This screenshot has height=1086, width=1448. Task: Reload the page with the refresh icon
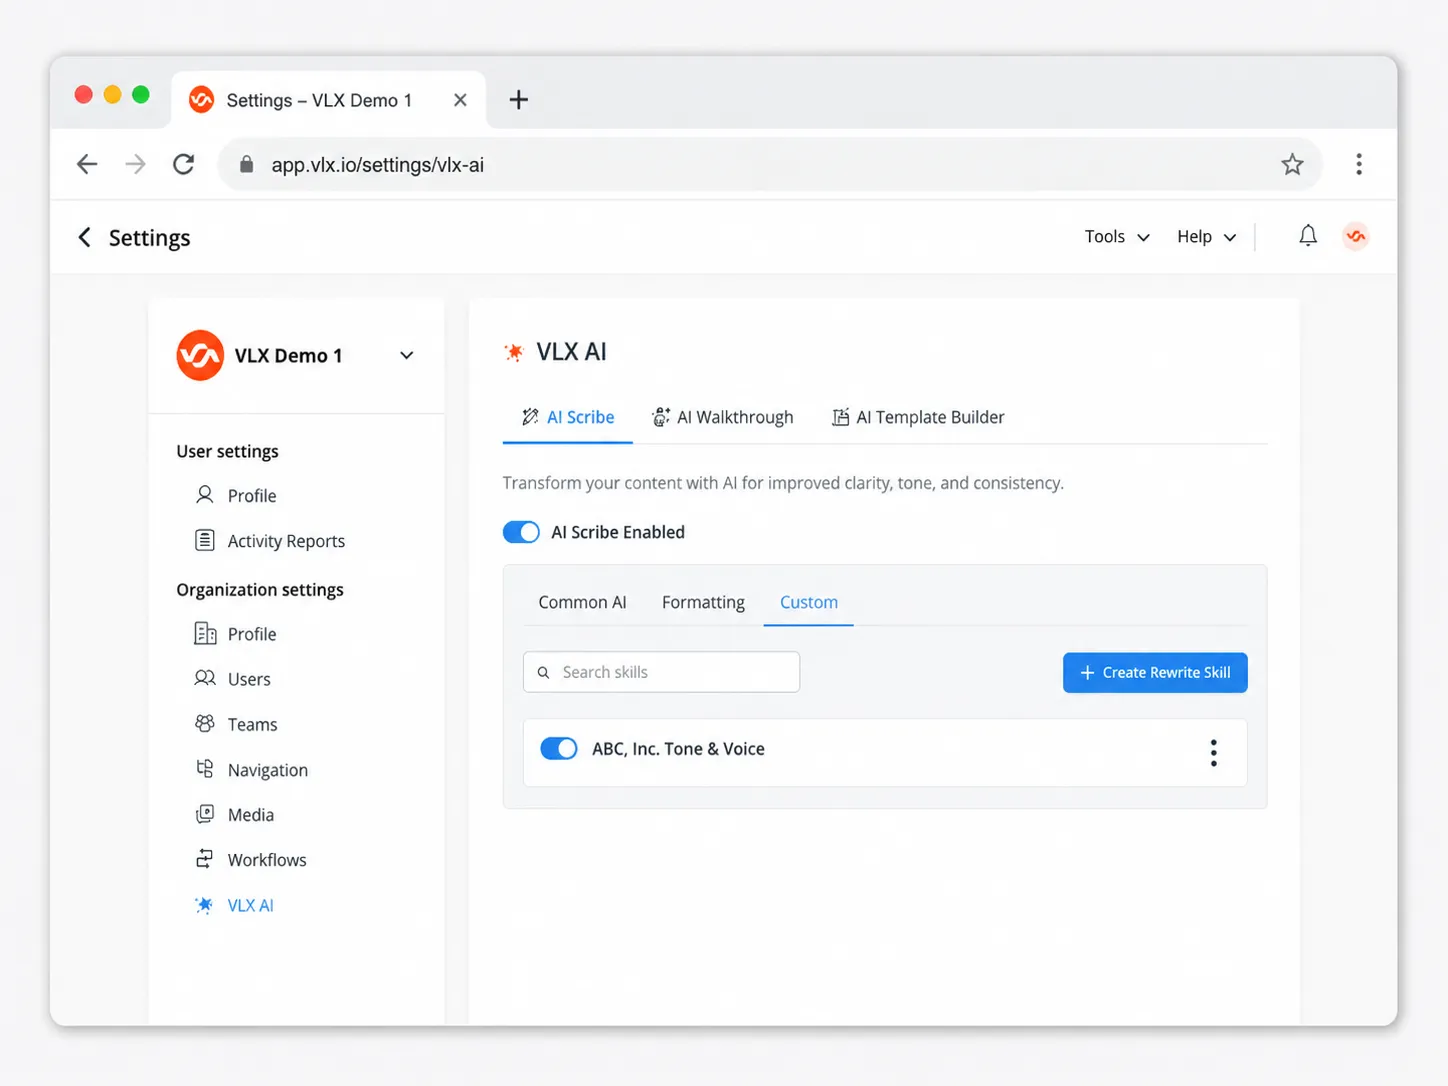pyautogui.click(x=183, y=164)
